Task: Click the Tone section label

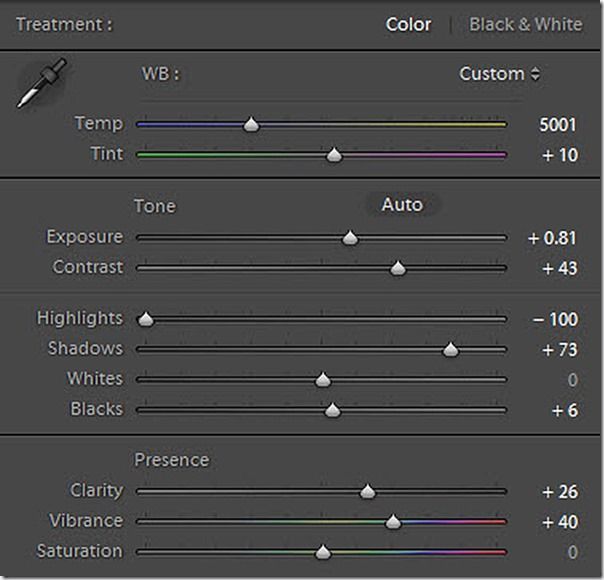Action: tap(154, 206)
